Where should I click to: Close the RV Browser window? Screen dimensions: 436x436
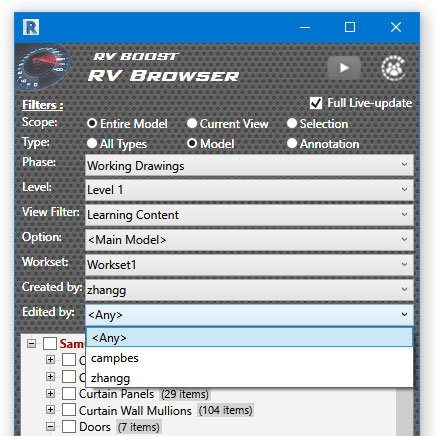(396, 27)
